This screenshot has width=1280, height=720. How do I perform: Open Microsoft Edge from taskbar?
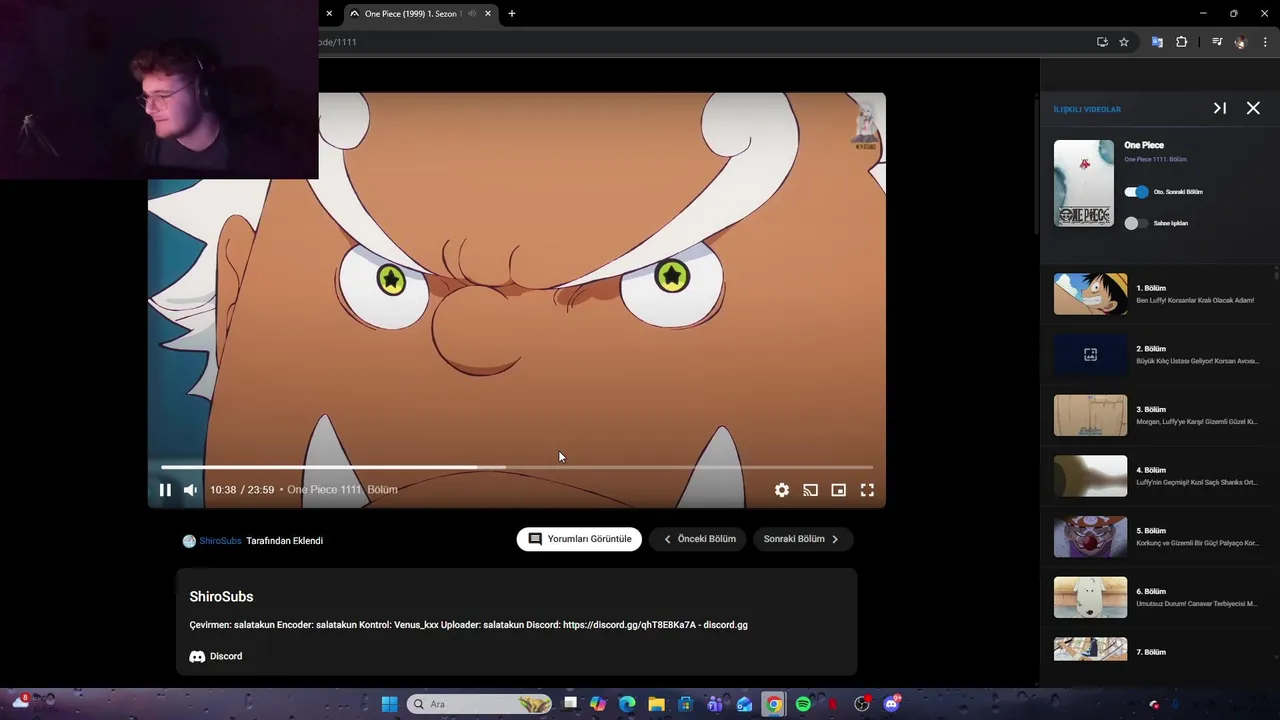click(627, 704)
